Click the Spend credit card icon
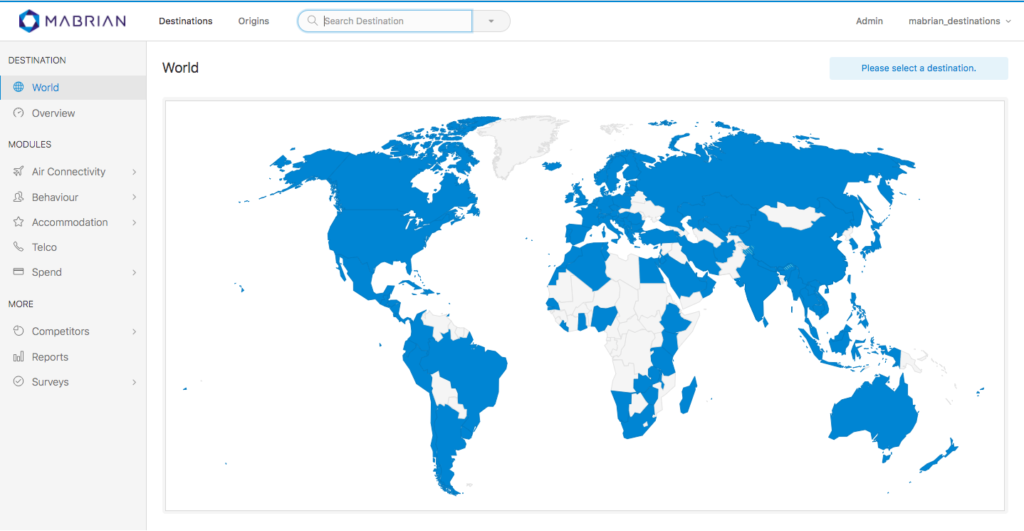The height and width of the screenshot is (531, 1024). (x=18, y=272)
